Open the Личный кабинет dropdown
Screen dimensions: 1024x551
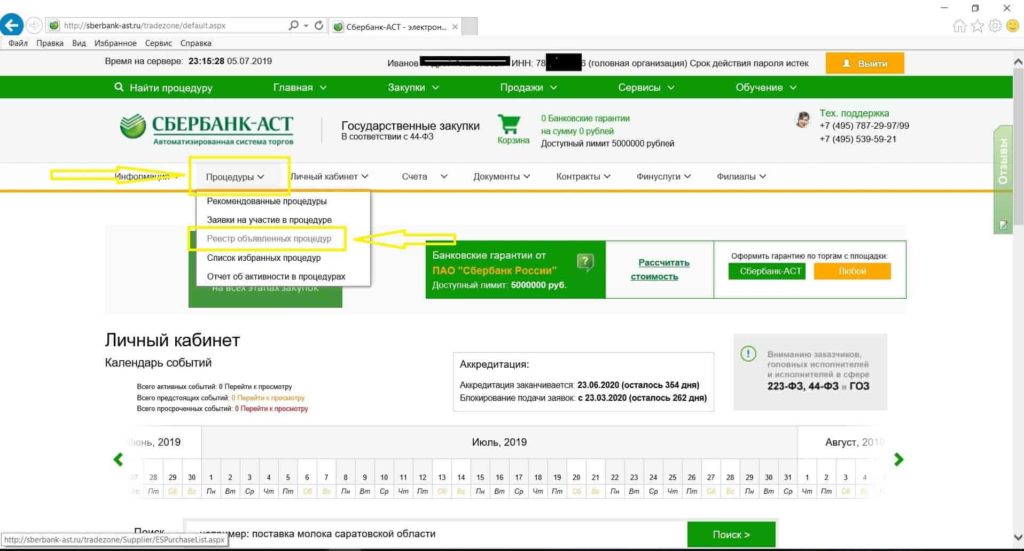pos(329,176)
